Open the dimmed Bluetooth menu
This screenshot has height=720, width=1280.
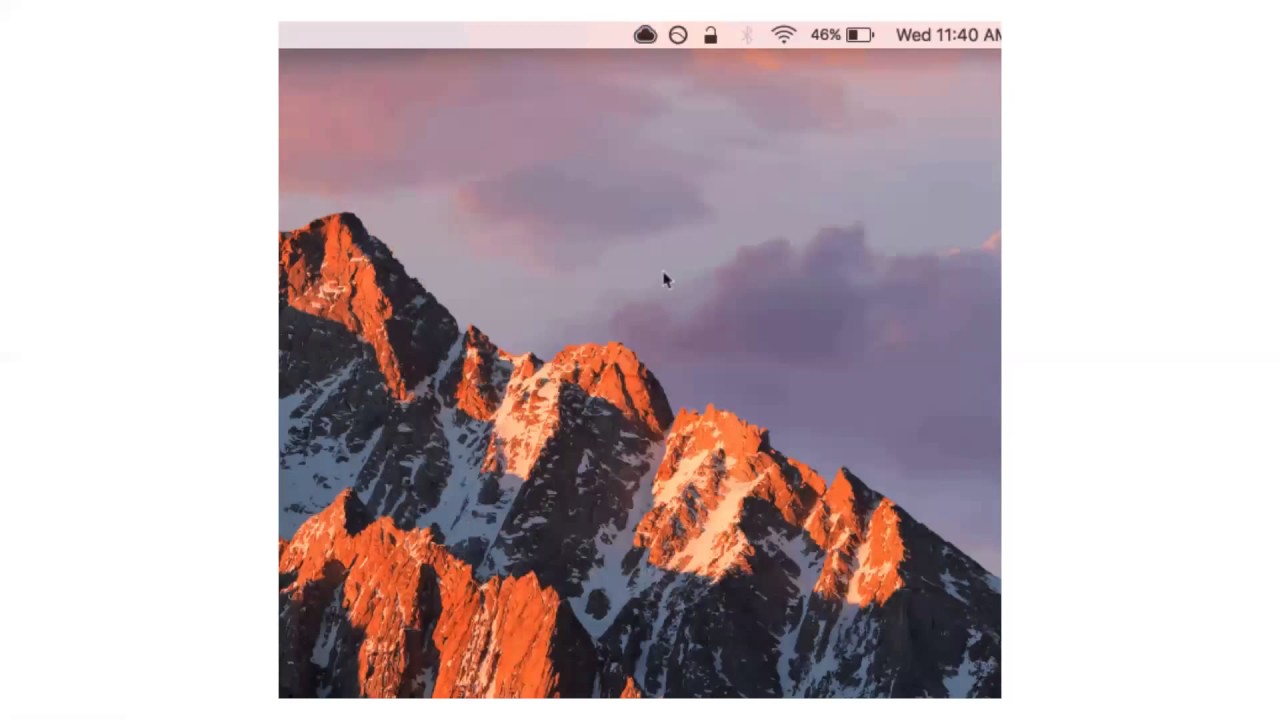[x=746, y=35]
